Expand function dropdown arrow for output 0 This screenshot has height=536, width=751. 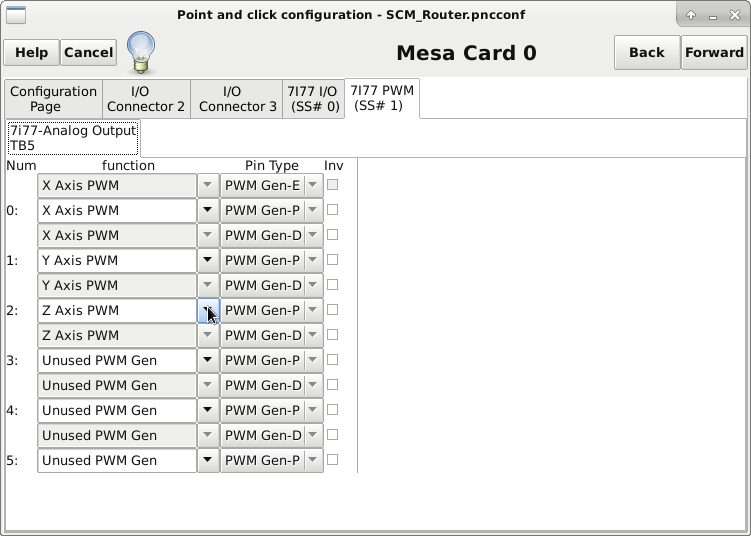[207, 211]
